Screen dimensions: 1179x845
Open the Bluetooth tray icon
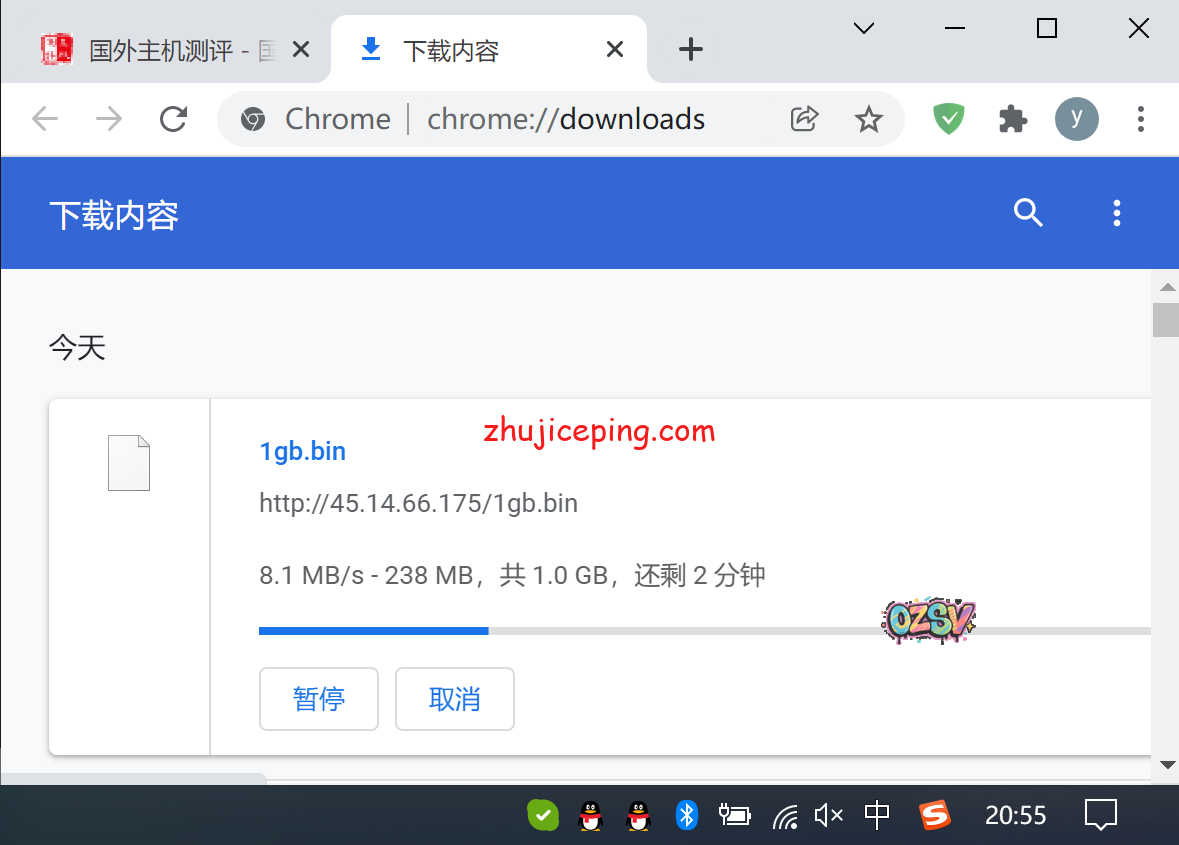point(686,815)
